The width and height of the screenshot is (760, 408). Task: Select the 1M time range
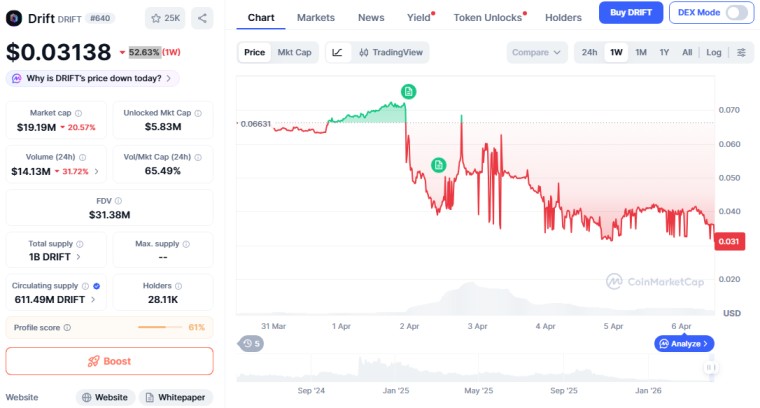tap(640, 52)
